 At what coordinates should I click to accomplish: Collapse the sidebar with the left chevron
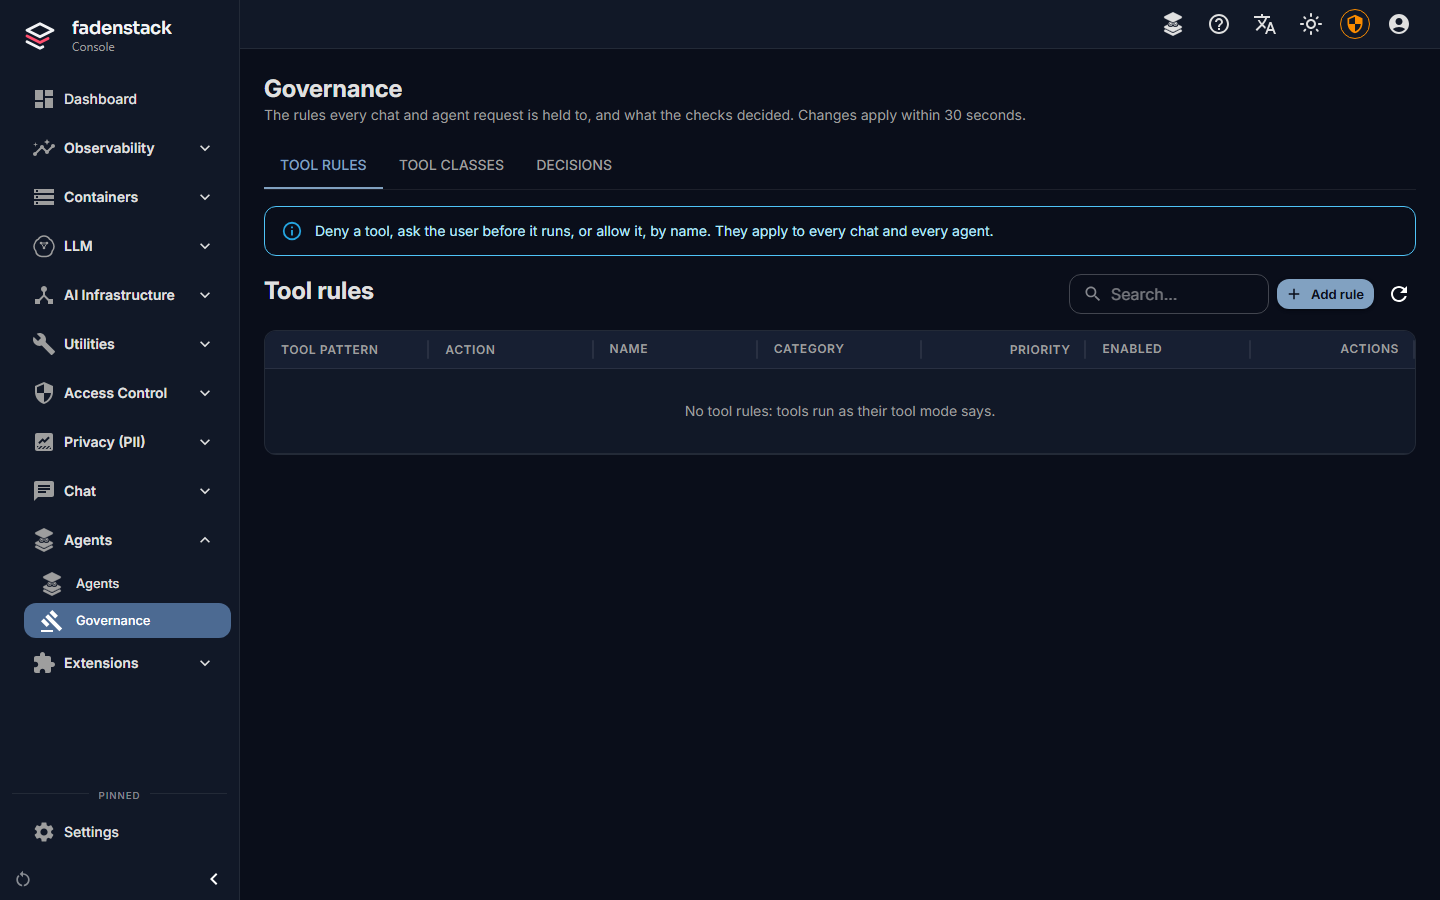point(213,879)
